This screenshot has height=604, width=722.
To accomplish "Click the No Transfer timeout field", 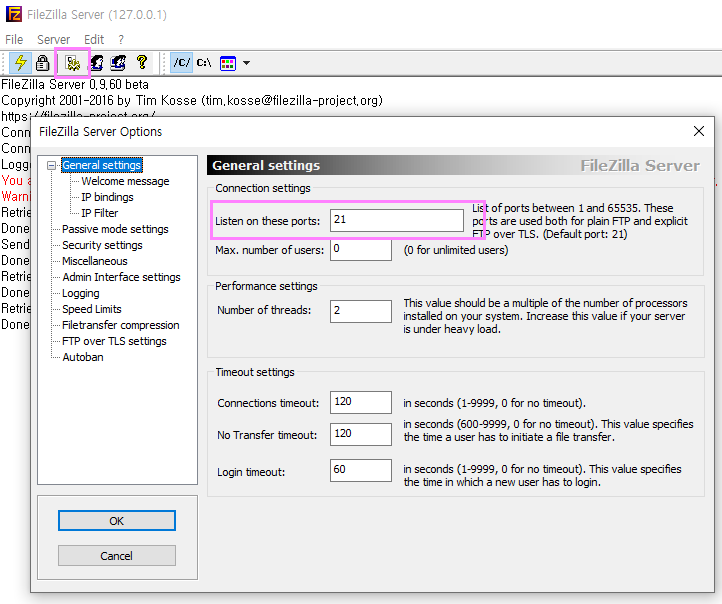I will click(x=361, y=434).
